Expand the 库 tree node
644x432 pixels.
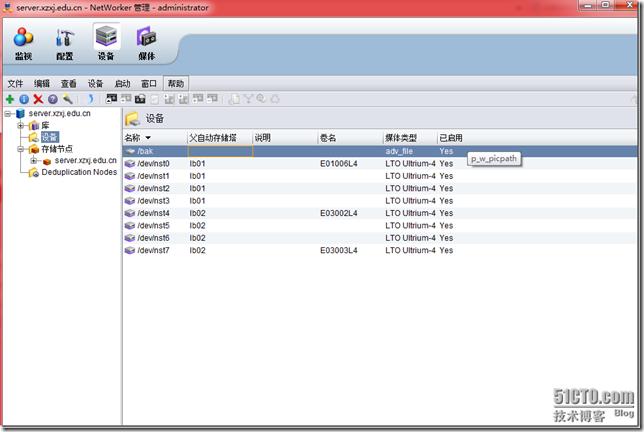point(21,126)
